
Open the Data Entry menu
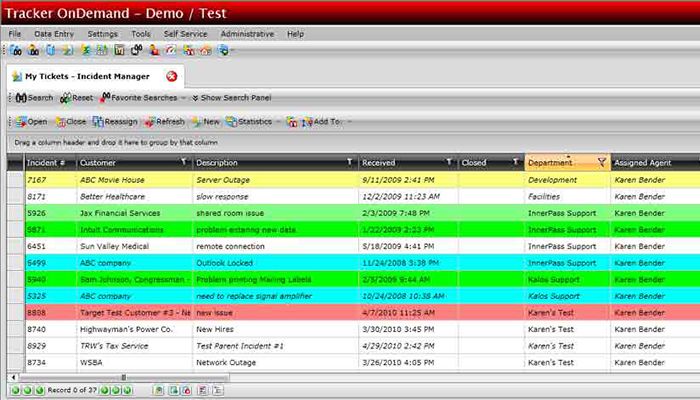(x=54, y=34)
